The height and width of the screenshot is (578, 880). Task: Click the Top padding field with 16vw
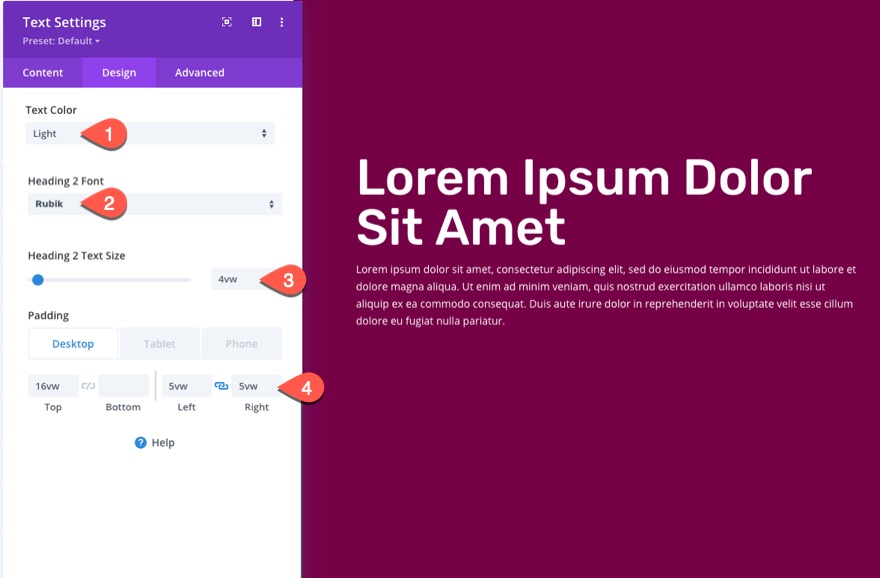click(x=53, y=386)
